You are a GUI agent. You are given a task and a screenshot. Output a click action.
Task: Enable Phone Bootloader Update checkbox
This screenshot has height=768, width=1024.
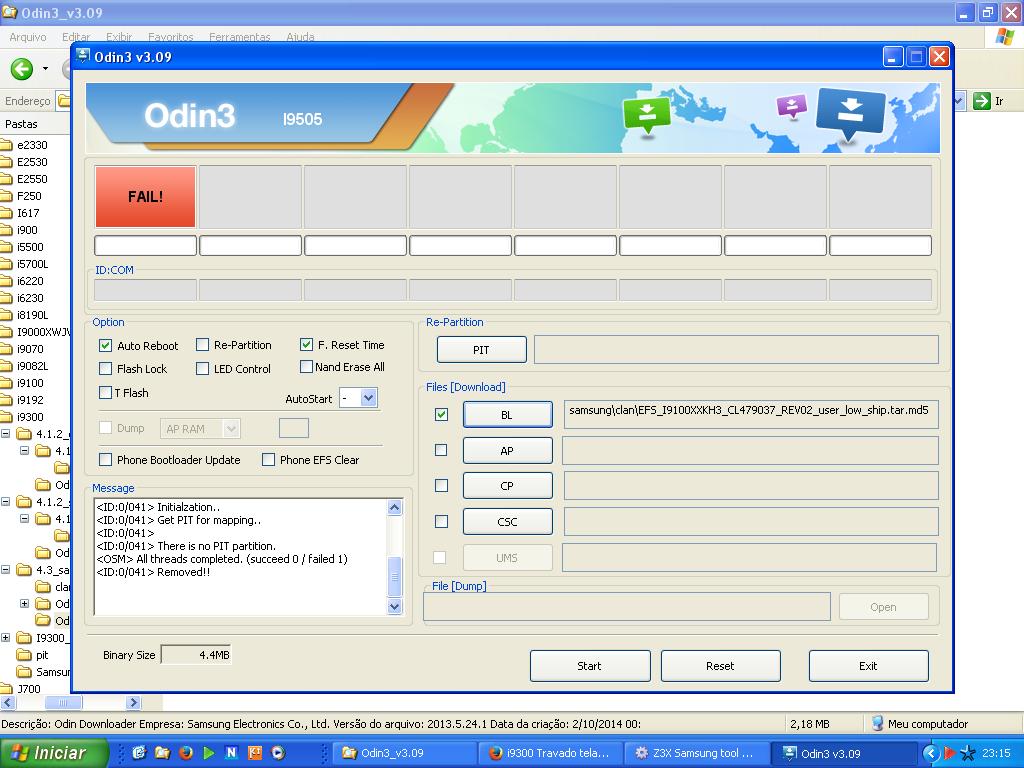[x=105, y=459]
